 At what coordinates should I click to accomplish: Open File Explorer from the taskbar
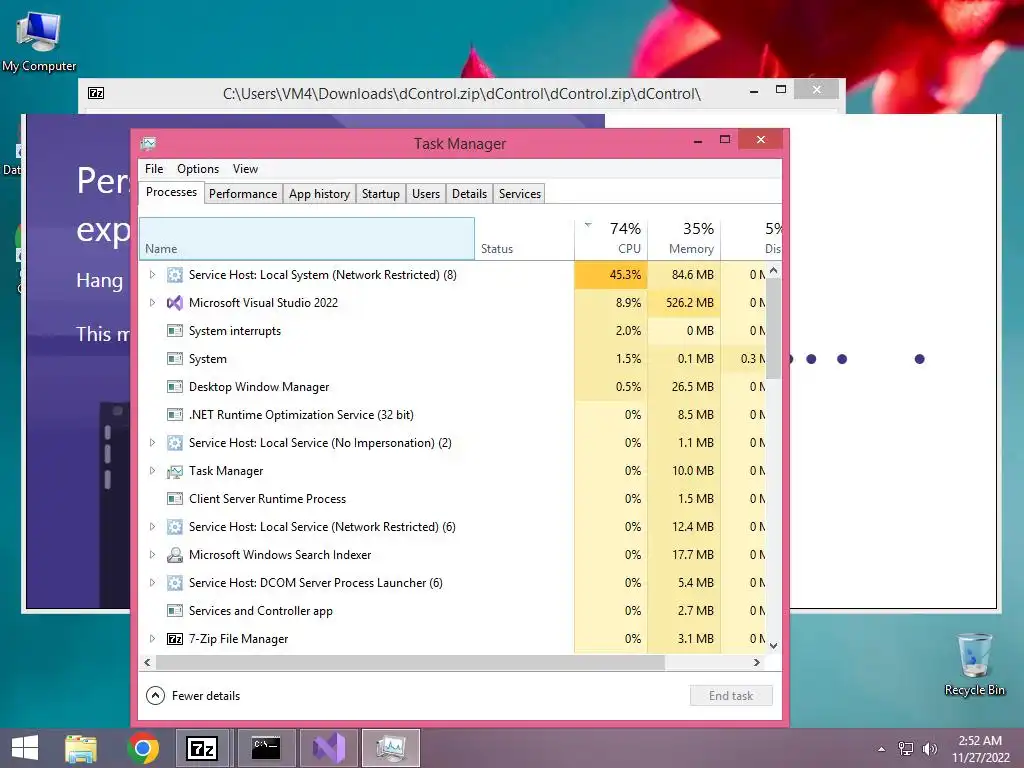(x=81, y=748)
